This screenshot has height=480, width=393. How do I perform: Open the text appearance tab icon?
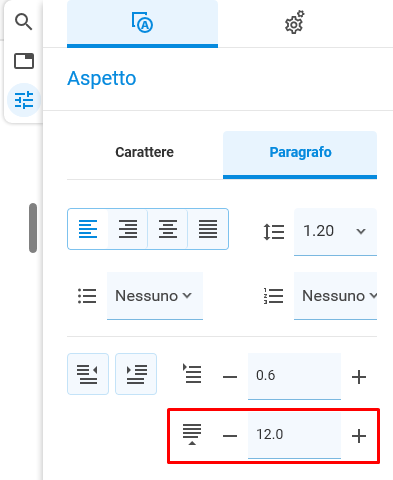142,23
